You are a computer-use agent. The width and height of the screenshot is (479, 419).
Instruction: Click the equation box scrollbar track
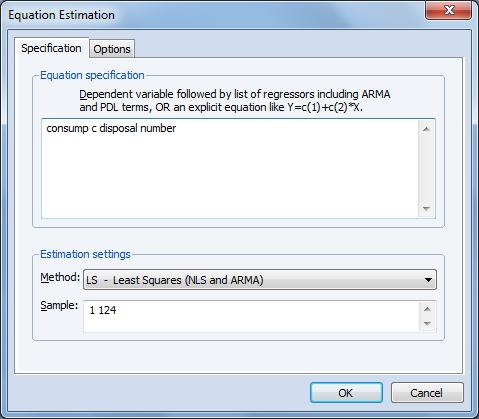[x=426, y=169]
